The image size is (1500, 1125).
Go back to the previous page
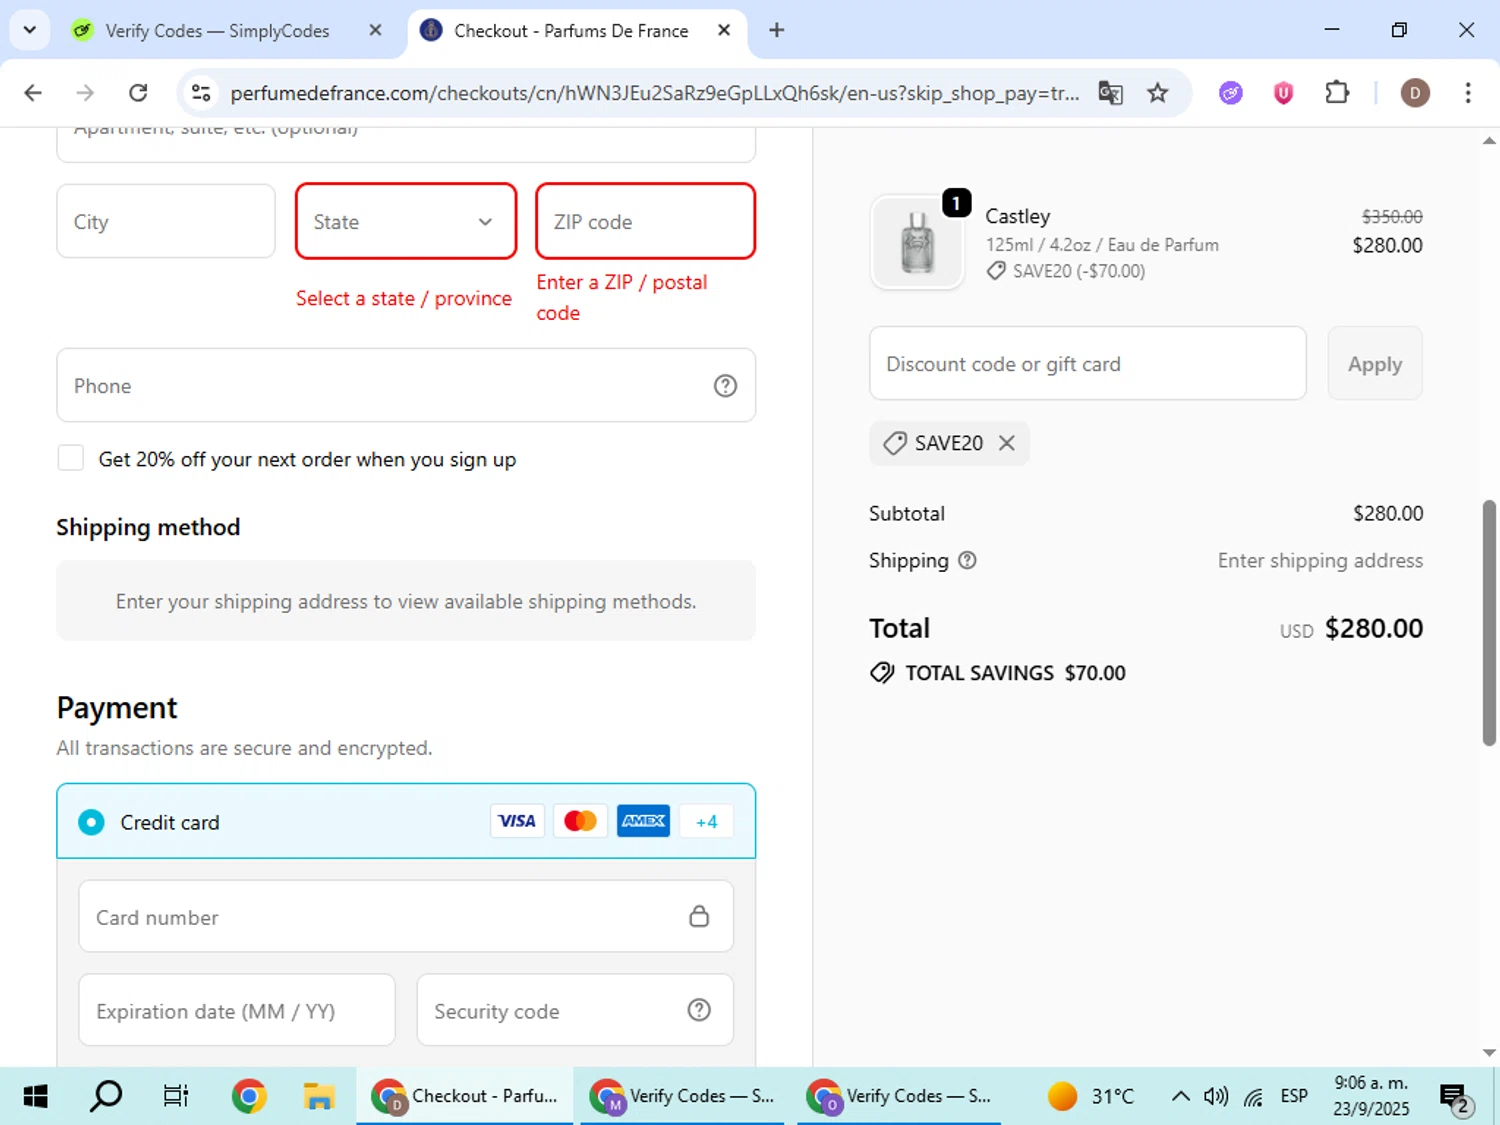click(33, 93)
